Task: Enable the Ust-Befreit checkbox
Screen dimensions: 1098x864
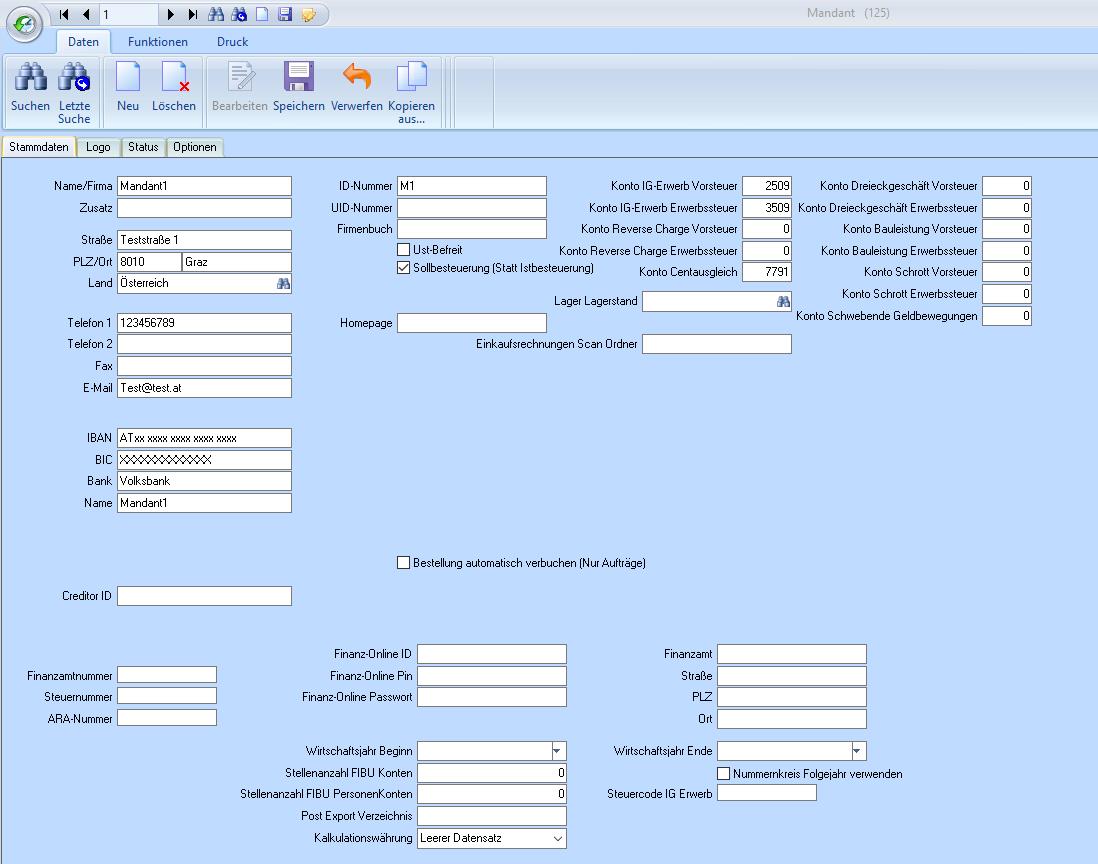Action: [x=404, y=250]
